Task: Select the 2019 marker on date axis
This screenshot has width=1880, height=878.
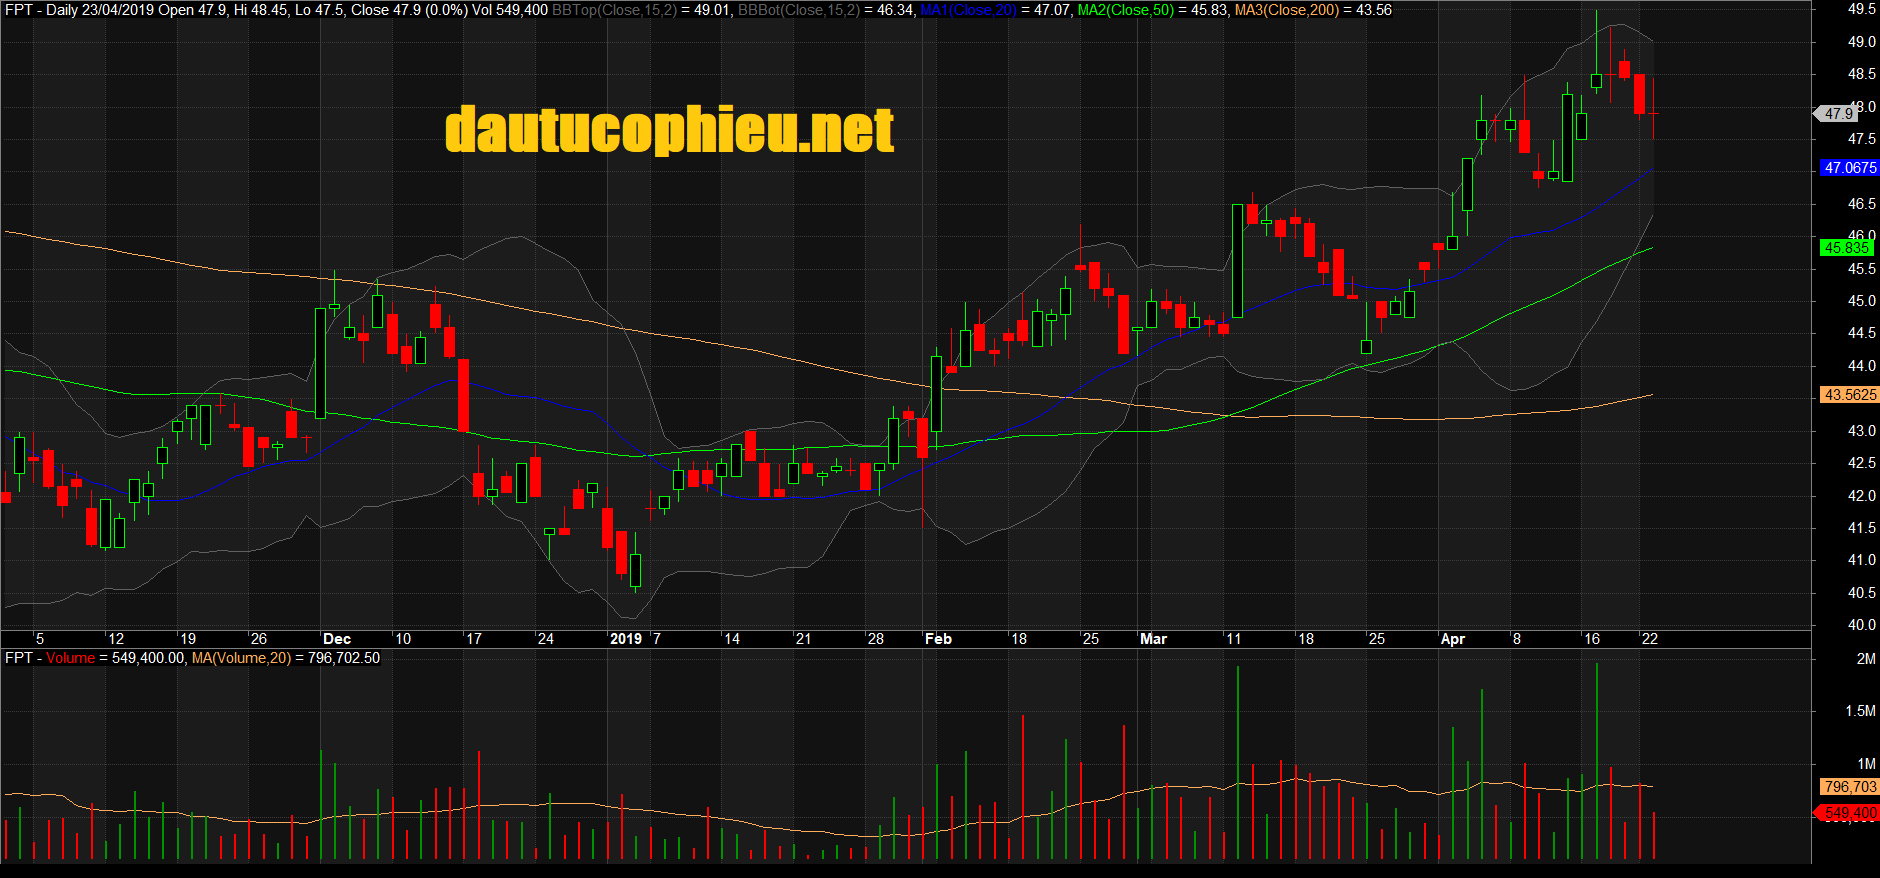Action: coord(626,639)
